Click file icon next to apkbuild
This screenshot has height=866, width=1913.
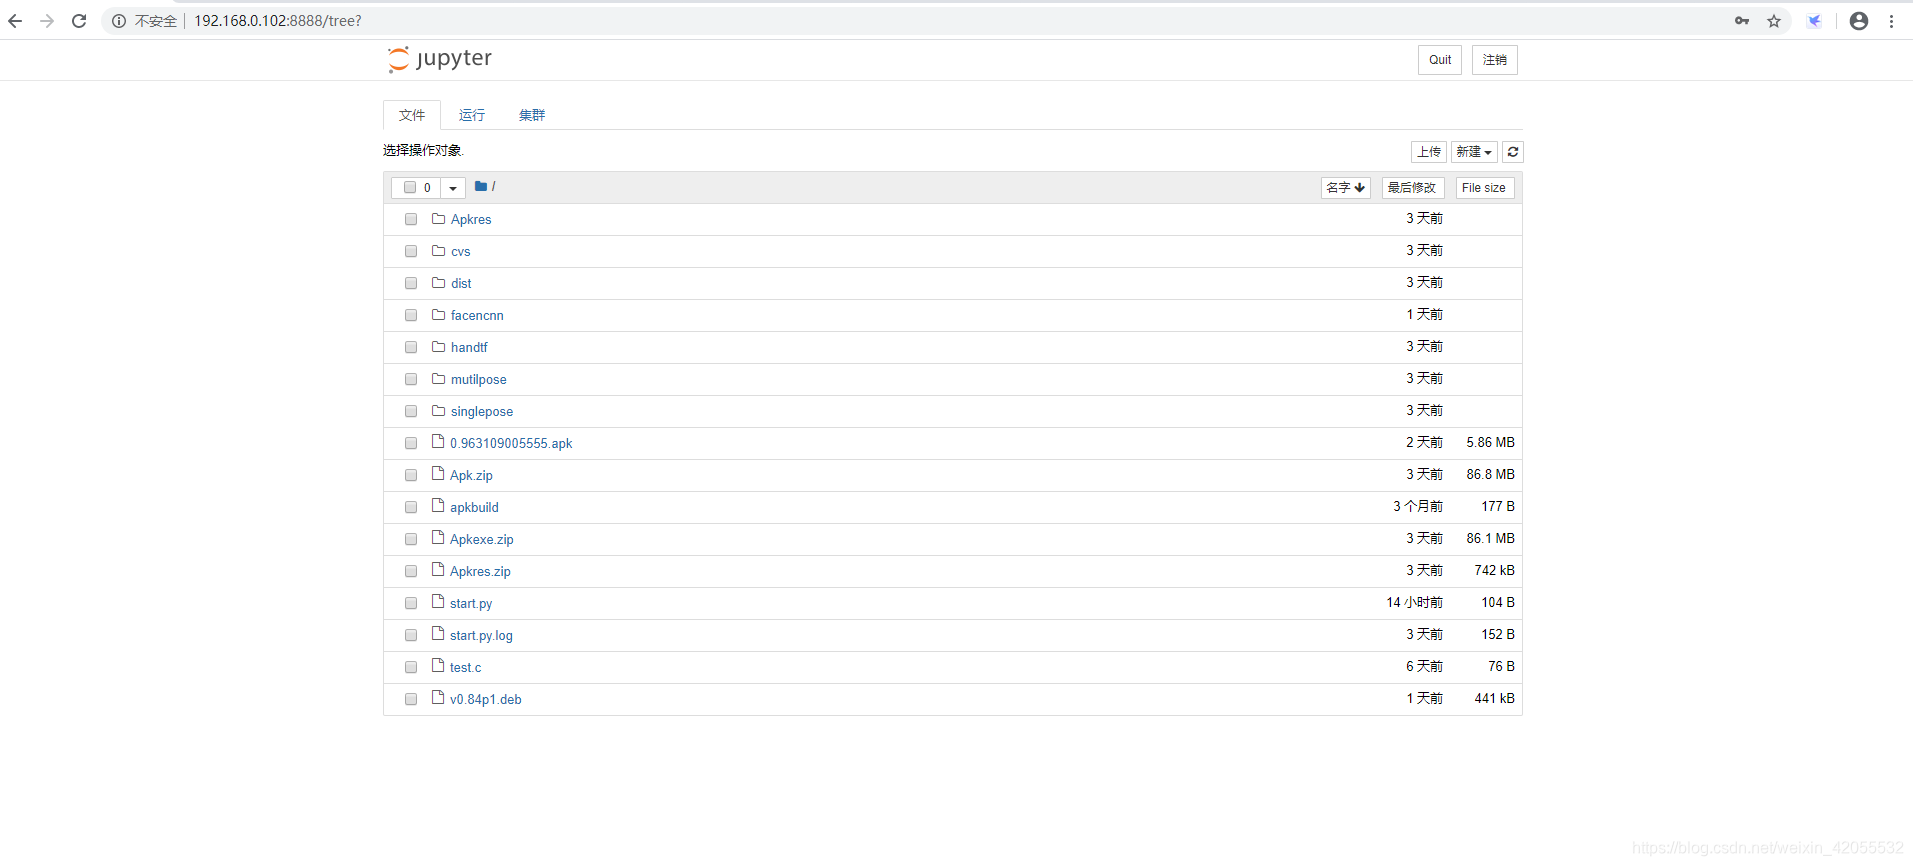[438, 505]
